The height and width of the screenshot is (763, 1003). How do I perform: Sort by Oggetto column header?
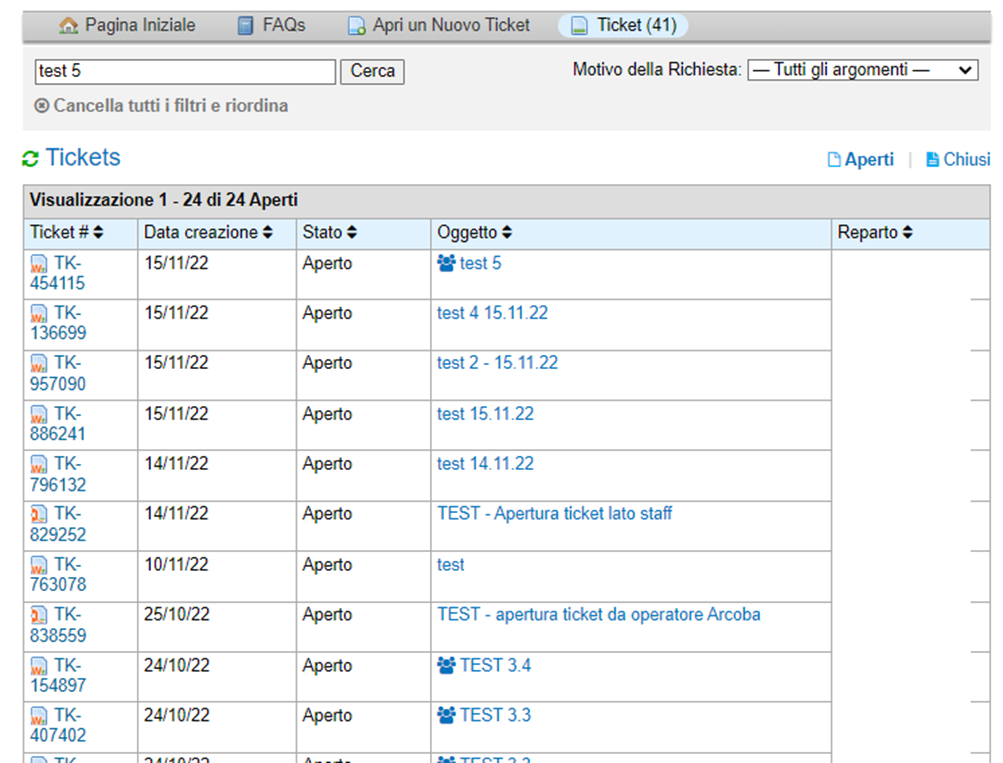(x=475, y=232)
